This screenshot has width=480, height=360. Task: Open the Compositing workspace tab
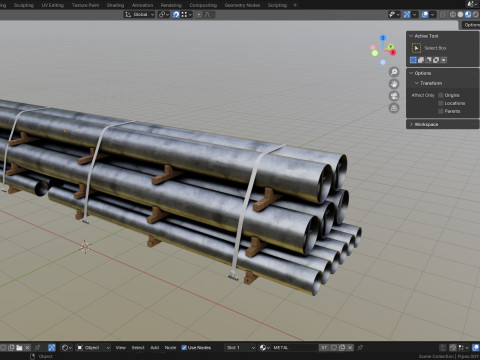tap(203, 5)
